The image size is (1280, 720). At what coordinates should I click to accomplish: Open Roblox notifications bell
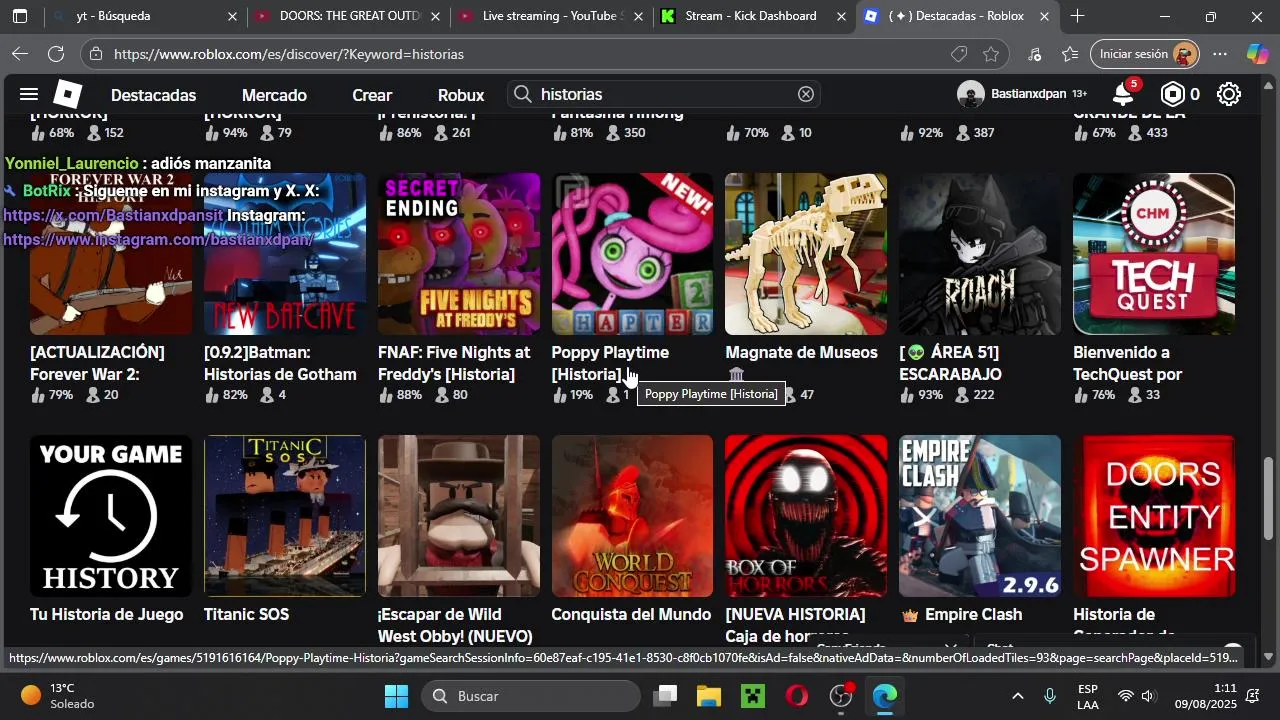pyautogui.click(x=1123, y=94)
